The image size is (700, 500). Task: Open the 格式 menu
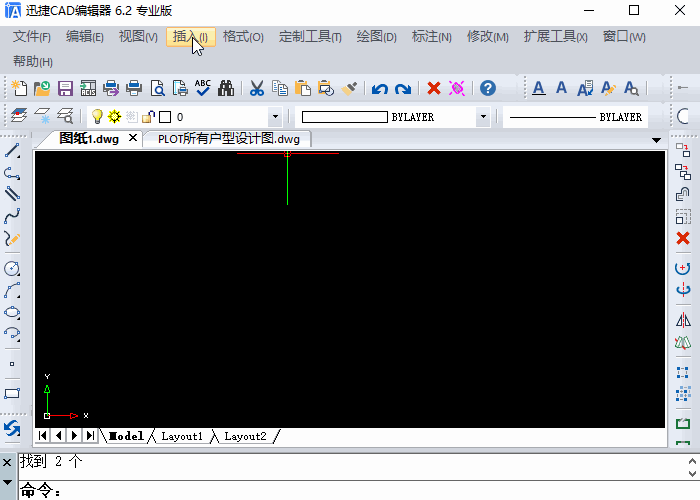point(243,37)
